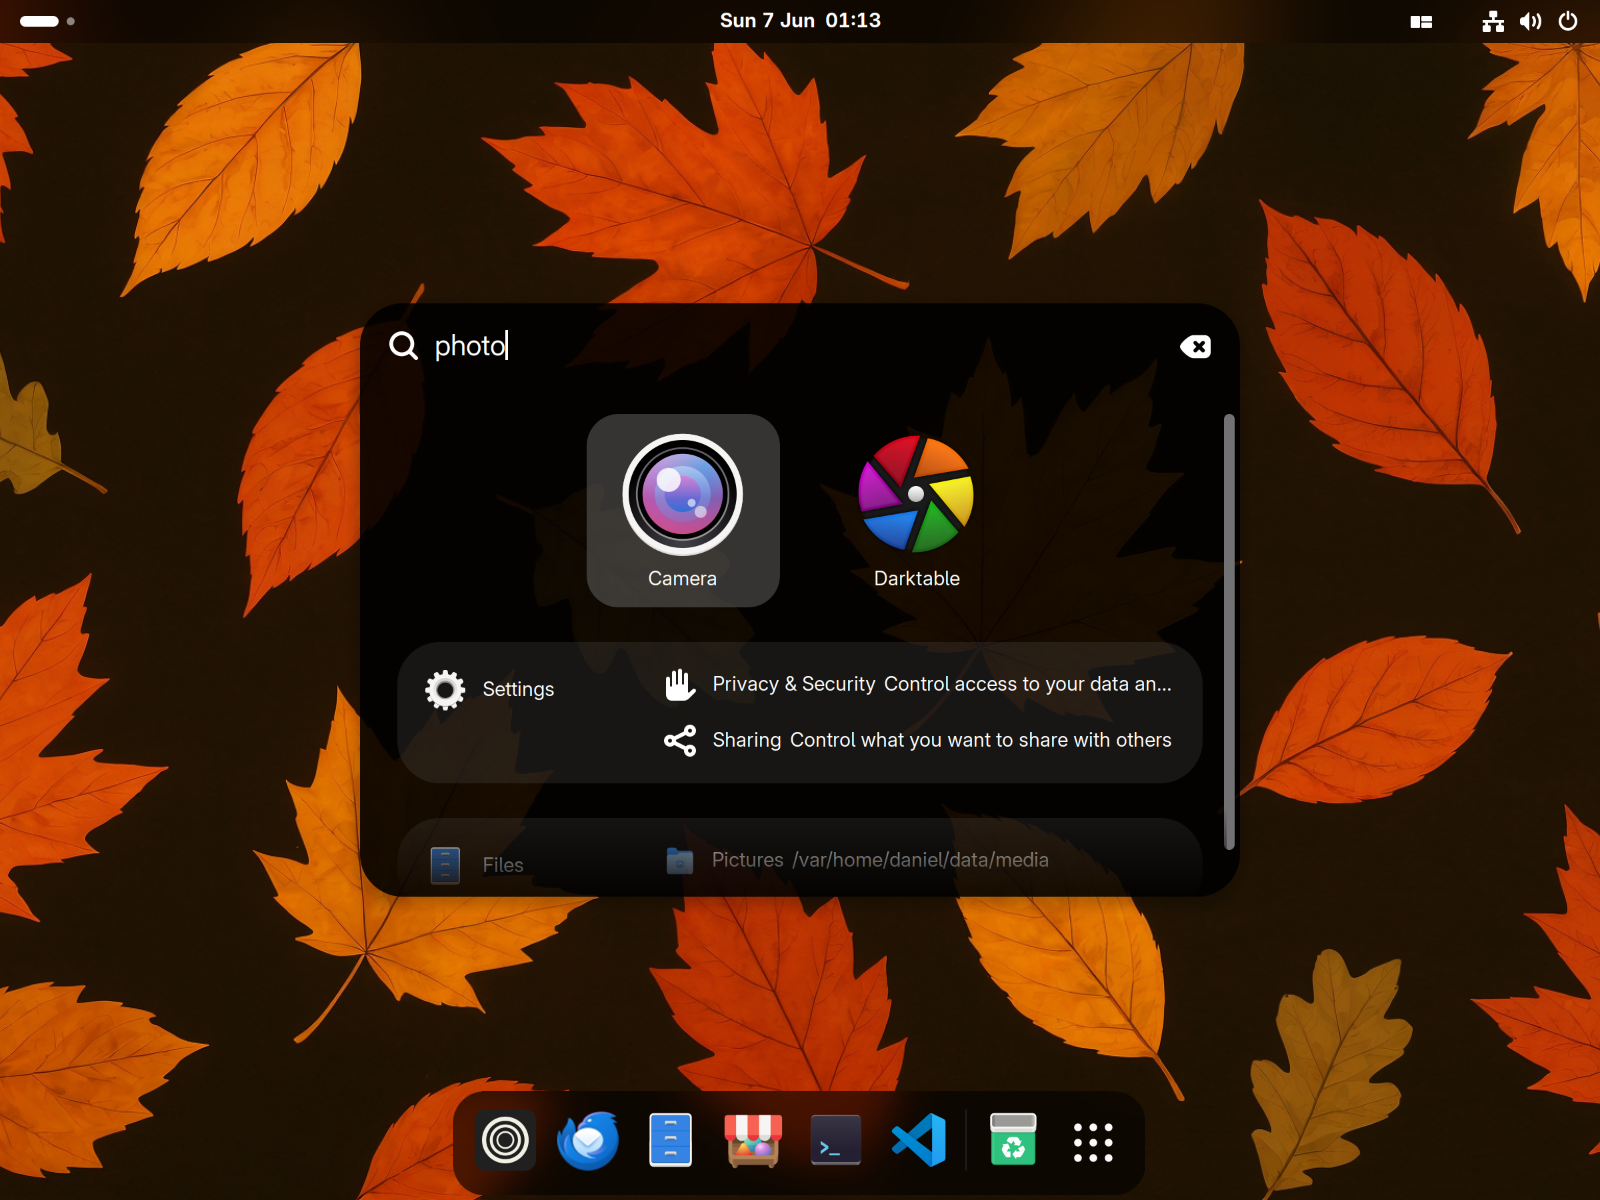The height and width of the screenshot is (1200, 1600).
Task: Show all apps grid in dock
Action: pyautogui.click(x=1093, y=1142)
